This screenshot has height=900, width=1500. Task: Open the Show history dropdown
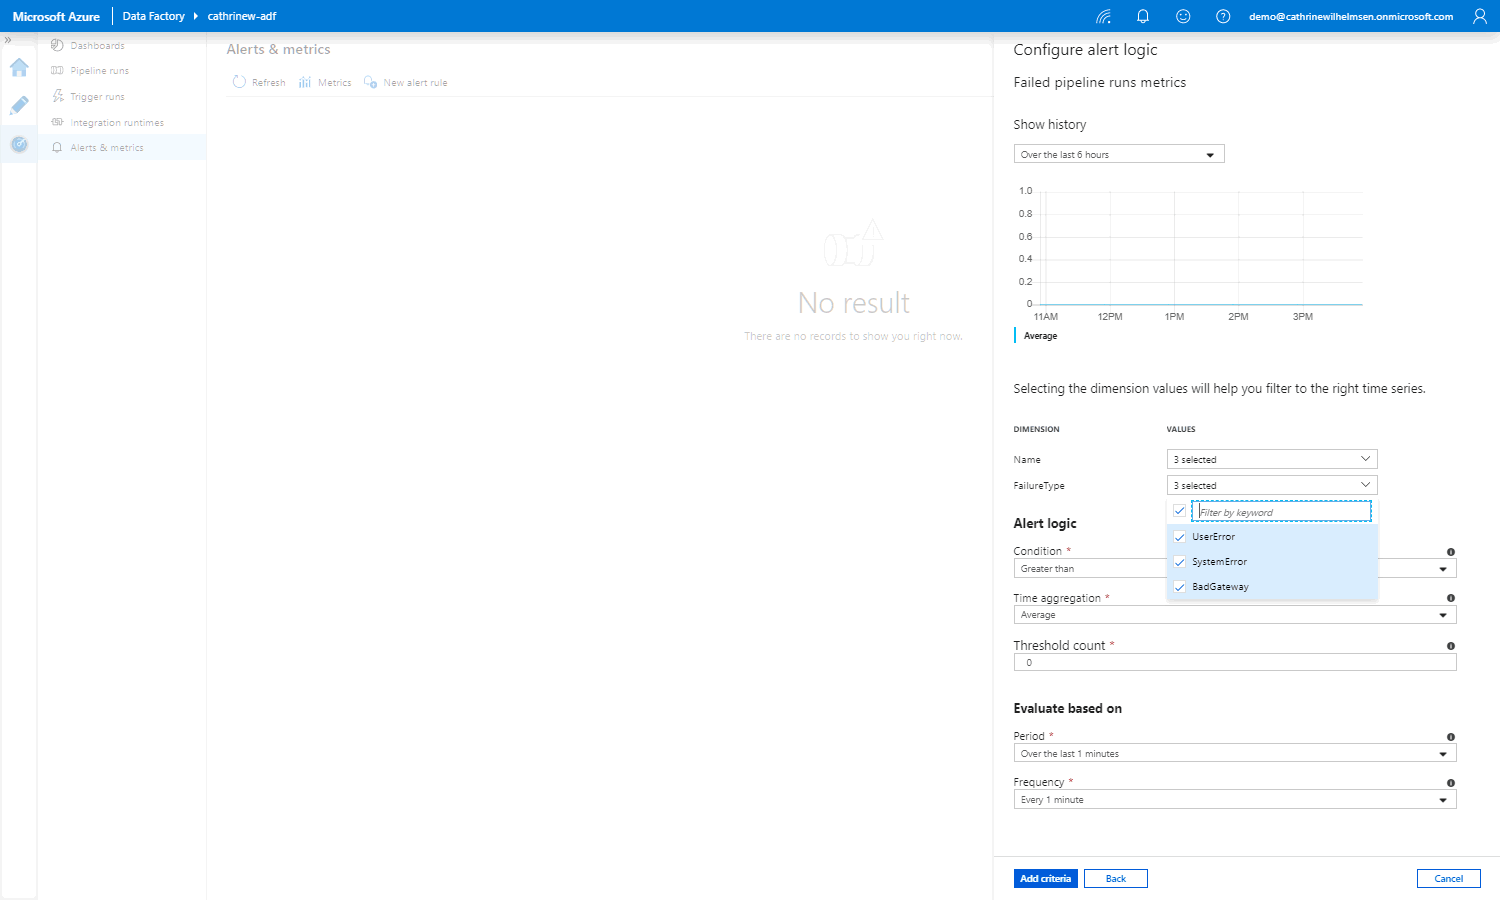pyautogui.click(x=1118, y=155)
